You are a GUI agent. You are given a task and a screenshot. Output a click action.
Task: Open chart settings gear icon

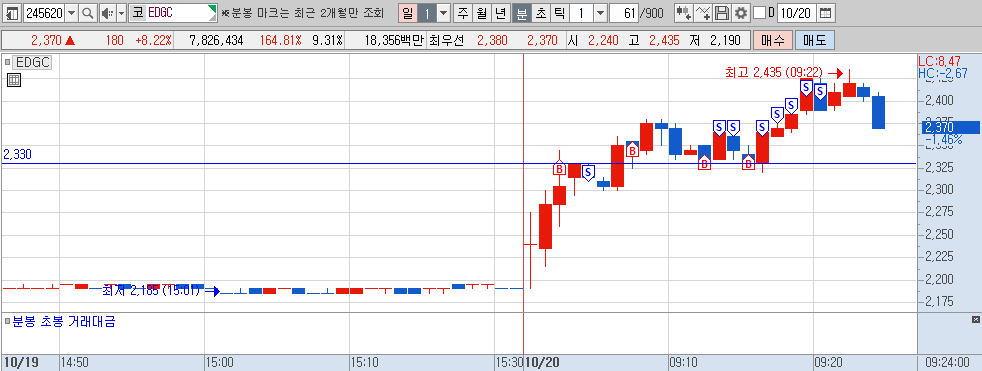(741, 13)
